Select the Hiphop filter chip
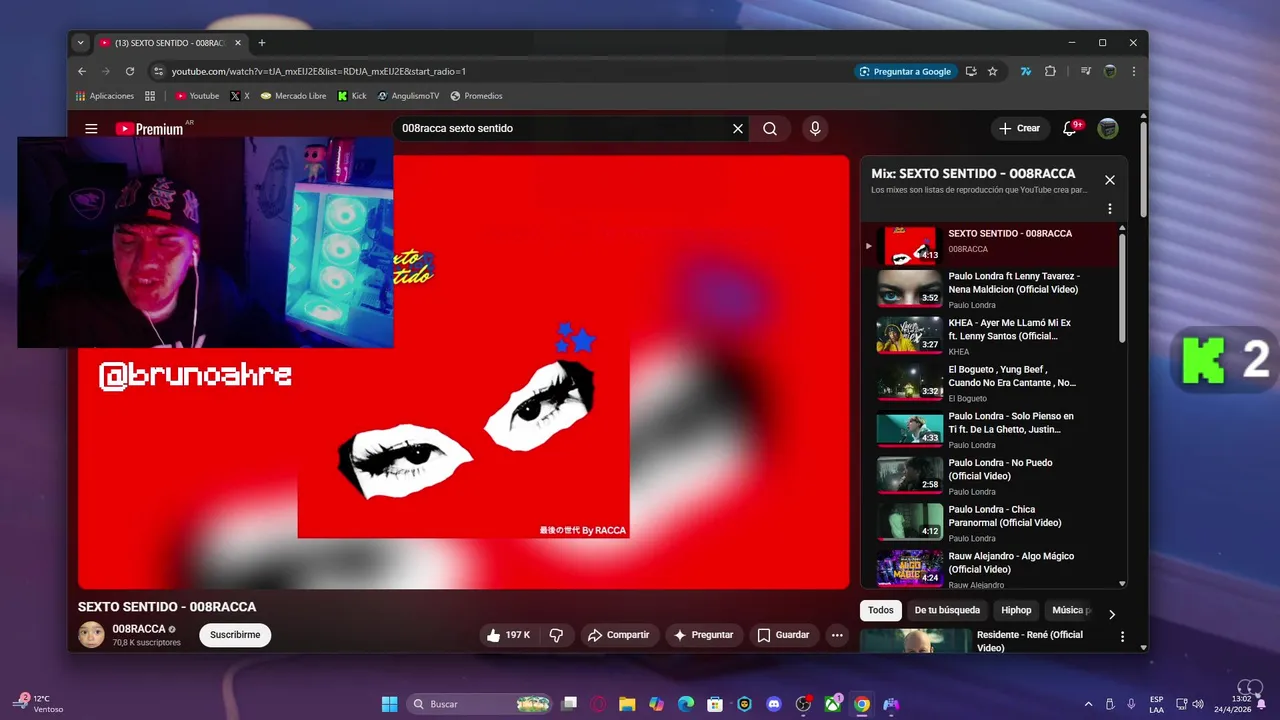 tap(1016, 610)
